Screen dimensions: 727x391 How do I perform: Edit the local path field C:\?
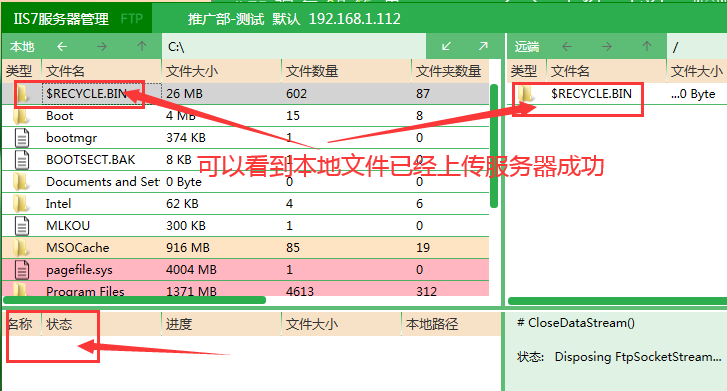pos(294,46)
